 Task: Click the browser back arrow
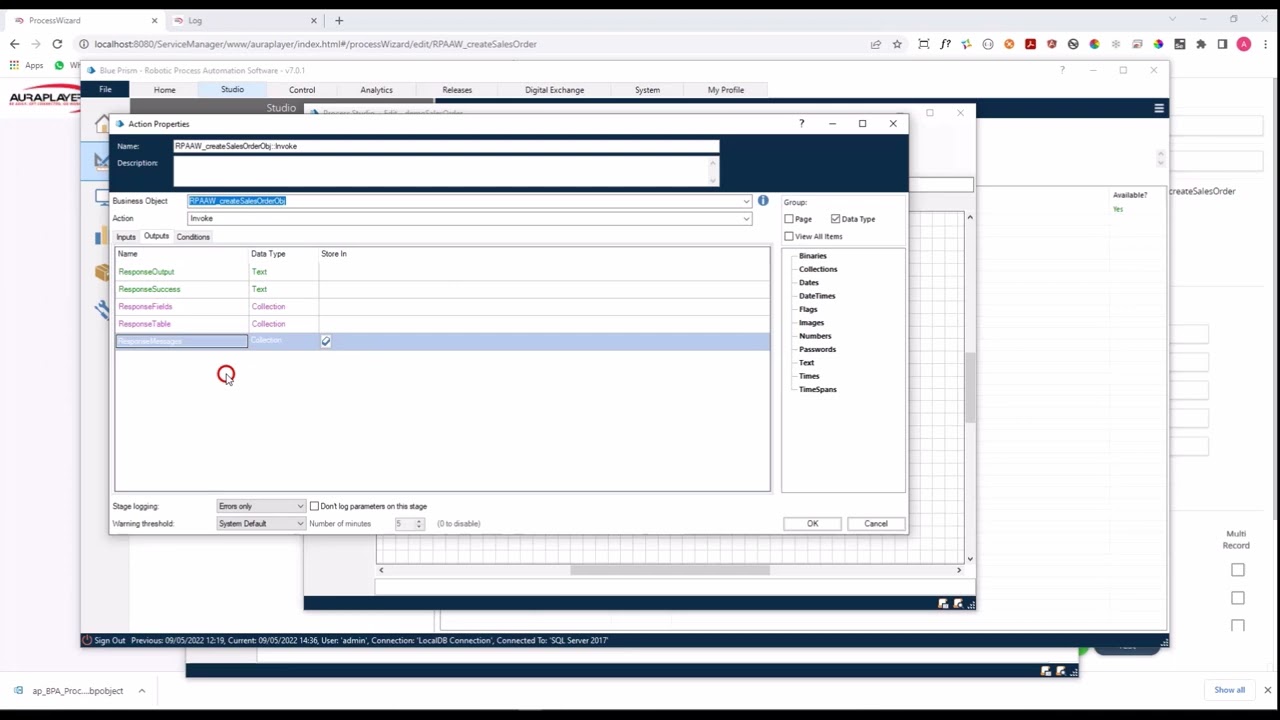(14, 44)
